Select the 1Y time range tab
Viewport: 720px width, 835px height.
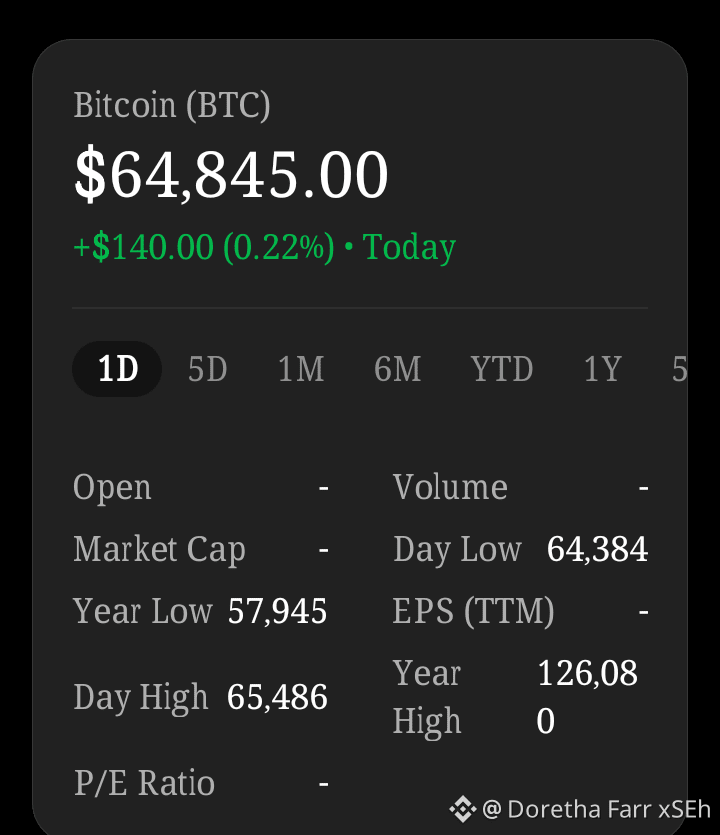[x=603, y=369]
